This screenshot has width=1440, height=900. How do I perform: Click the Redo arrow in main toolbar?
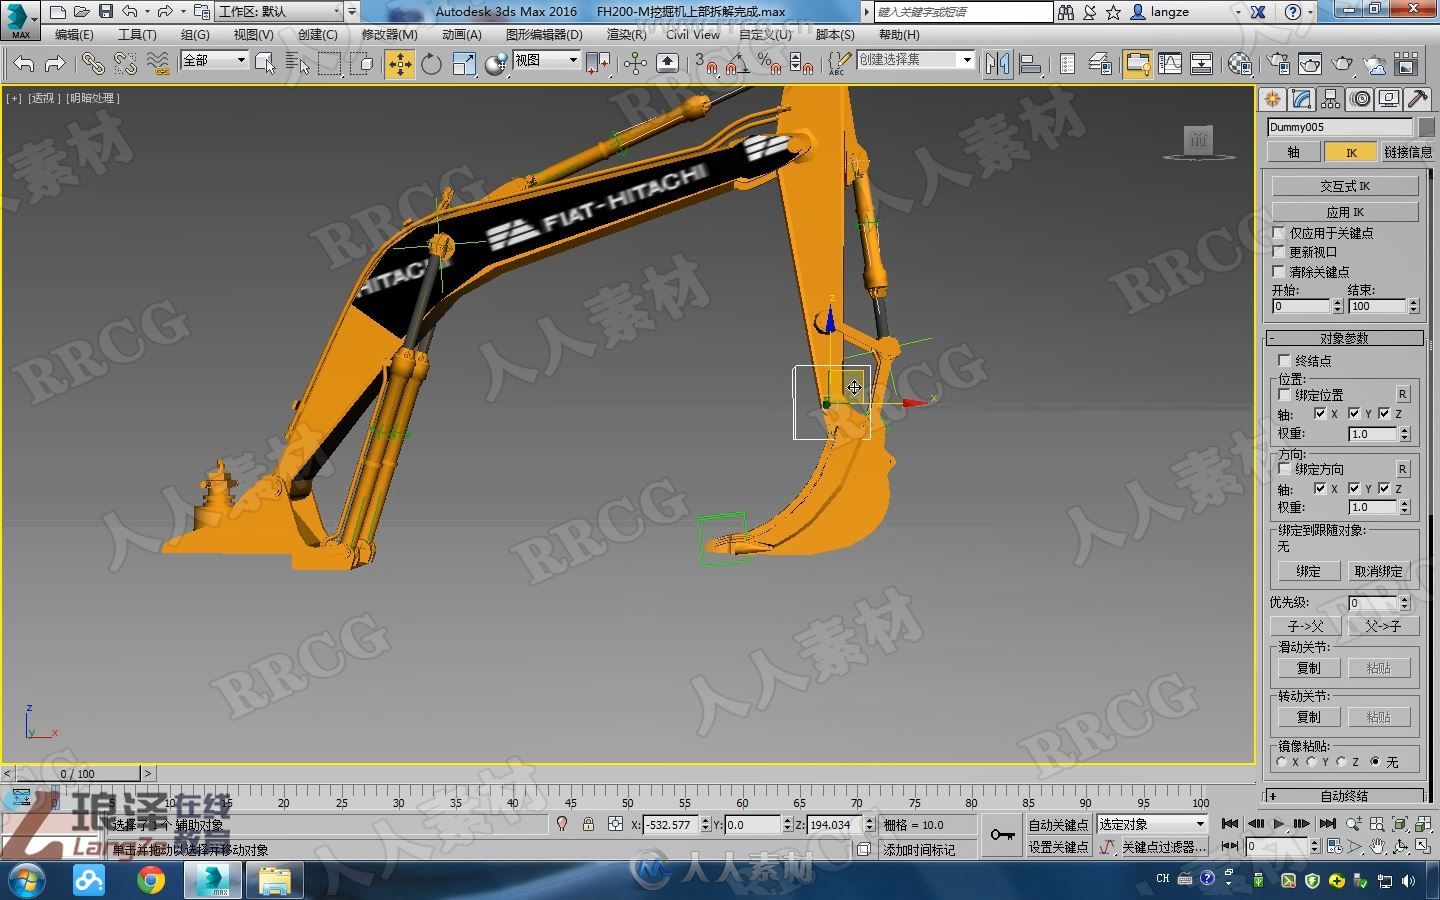pos(55,64)
